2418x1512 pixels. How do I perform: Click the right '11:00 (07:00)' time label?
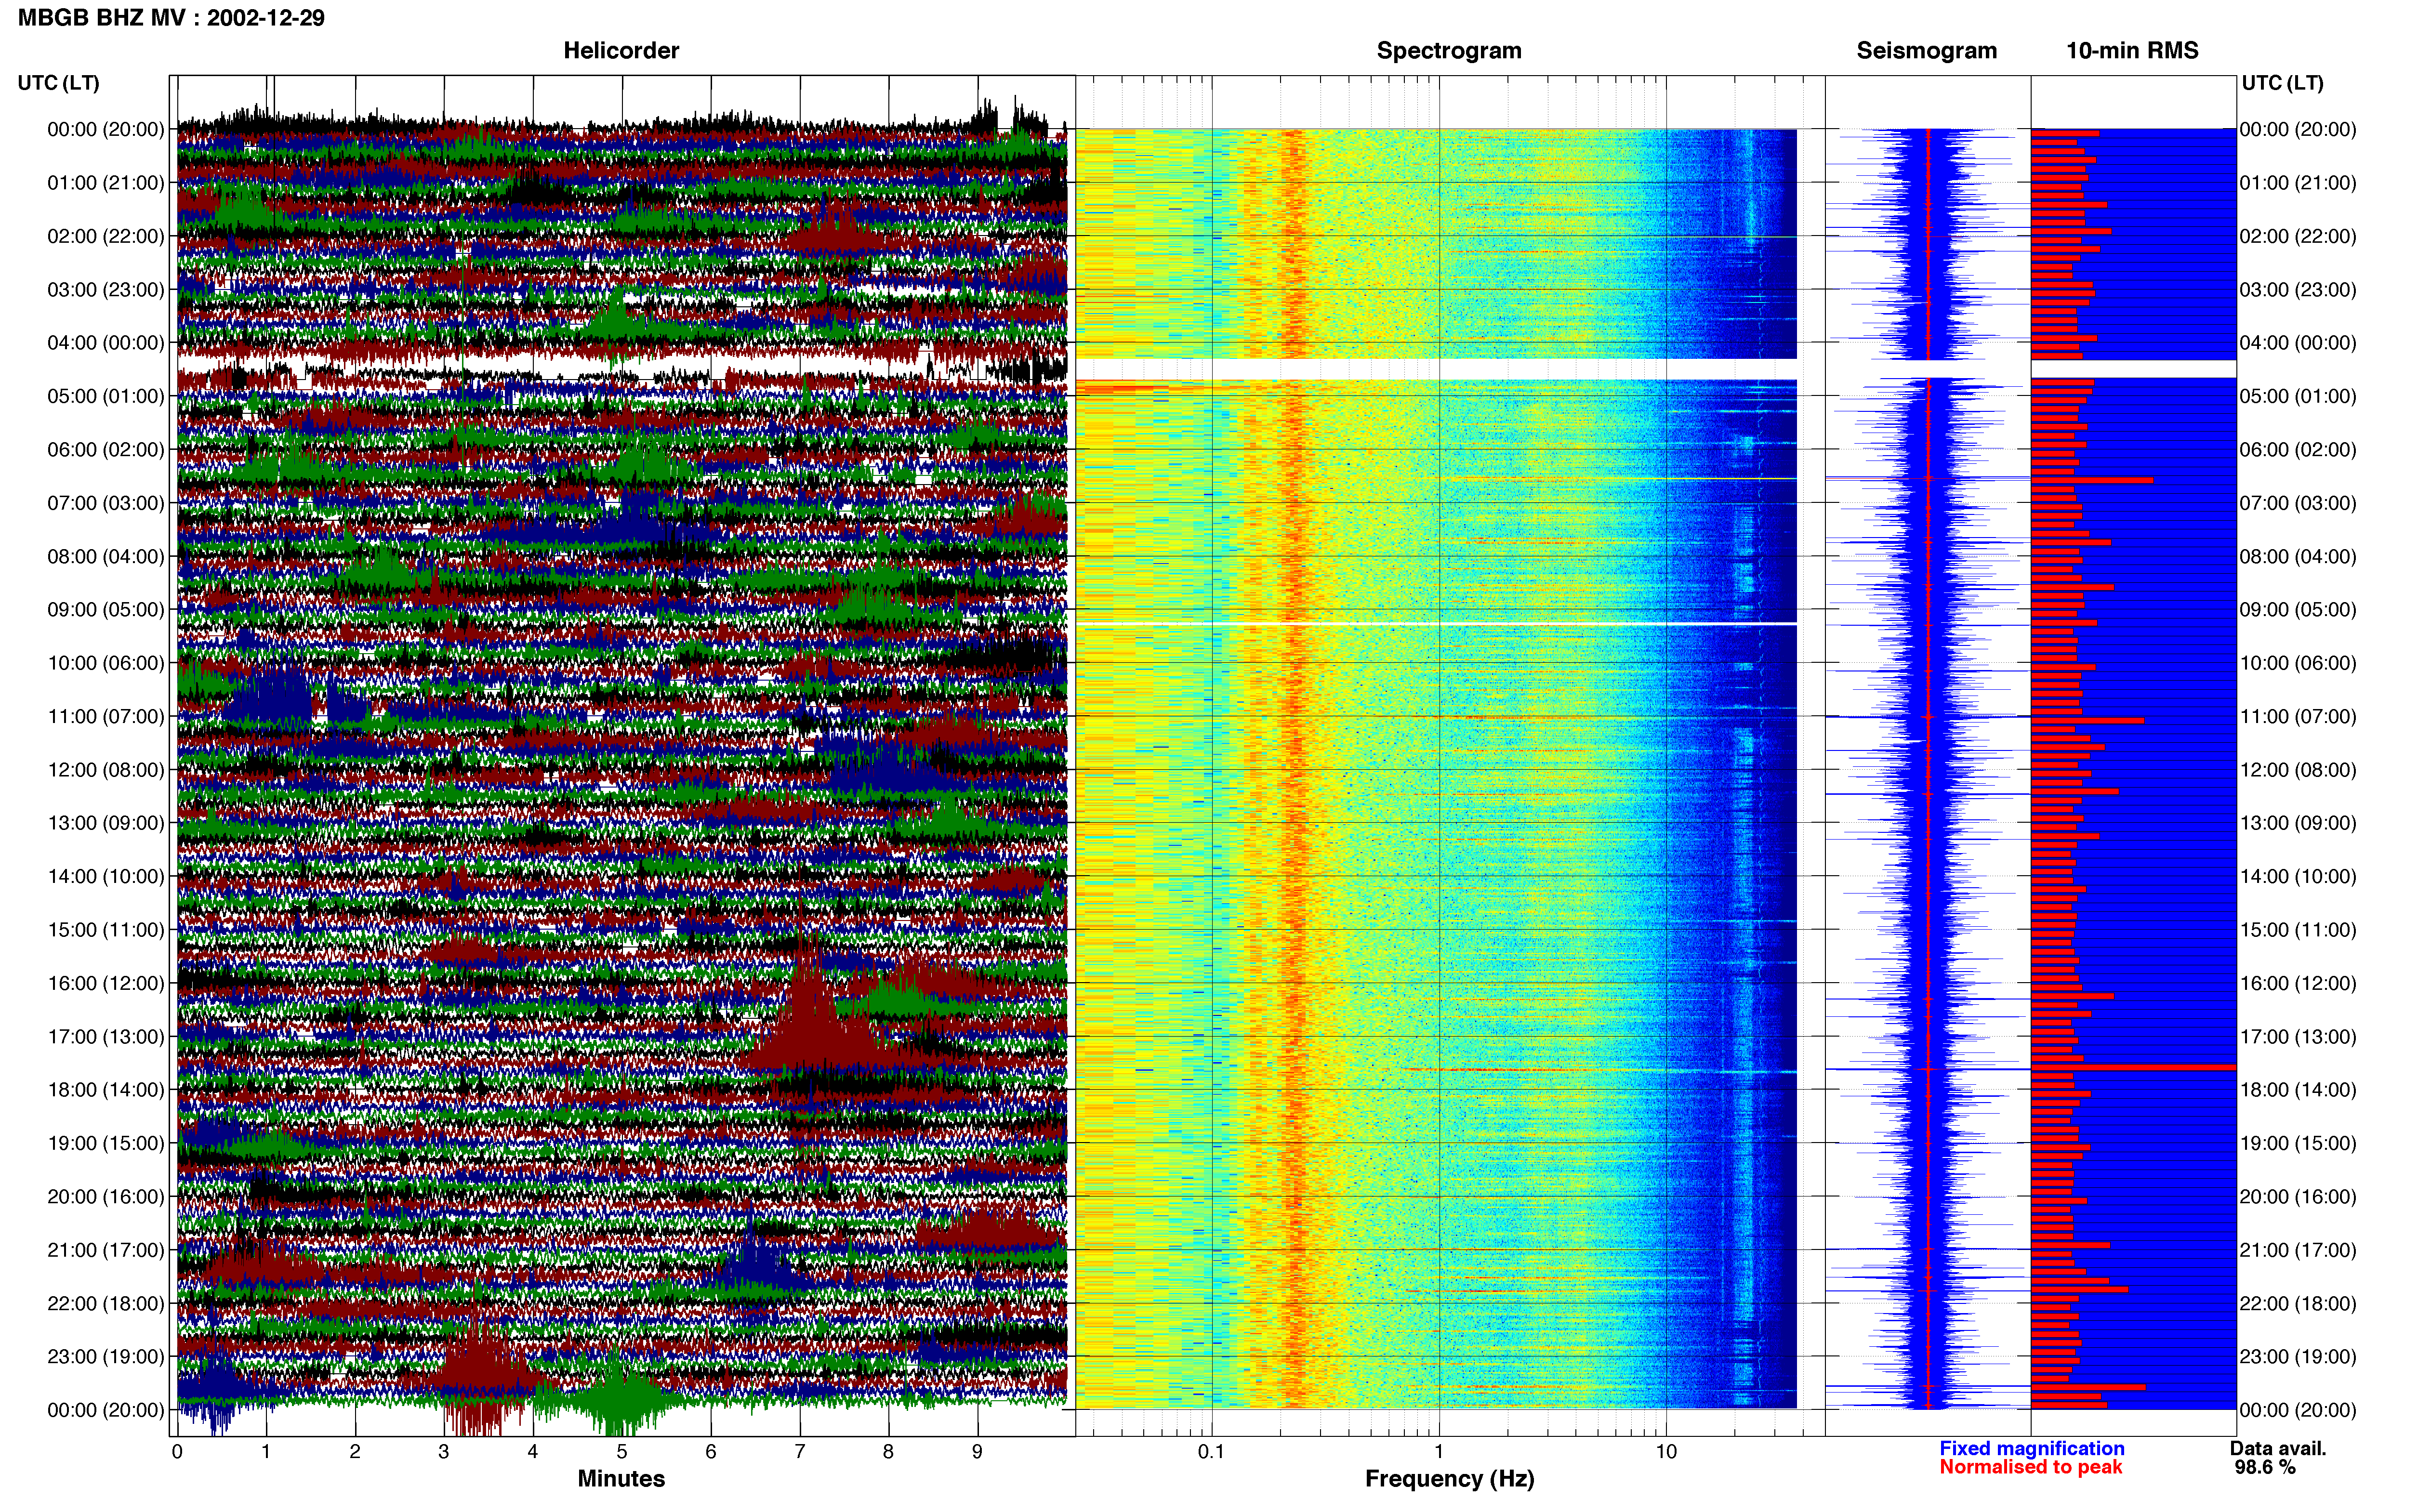pyautogui.click(x=2298, y=717)
